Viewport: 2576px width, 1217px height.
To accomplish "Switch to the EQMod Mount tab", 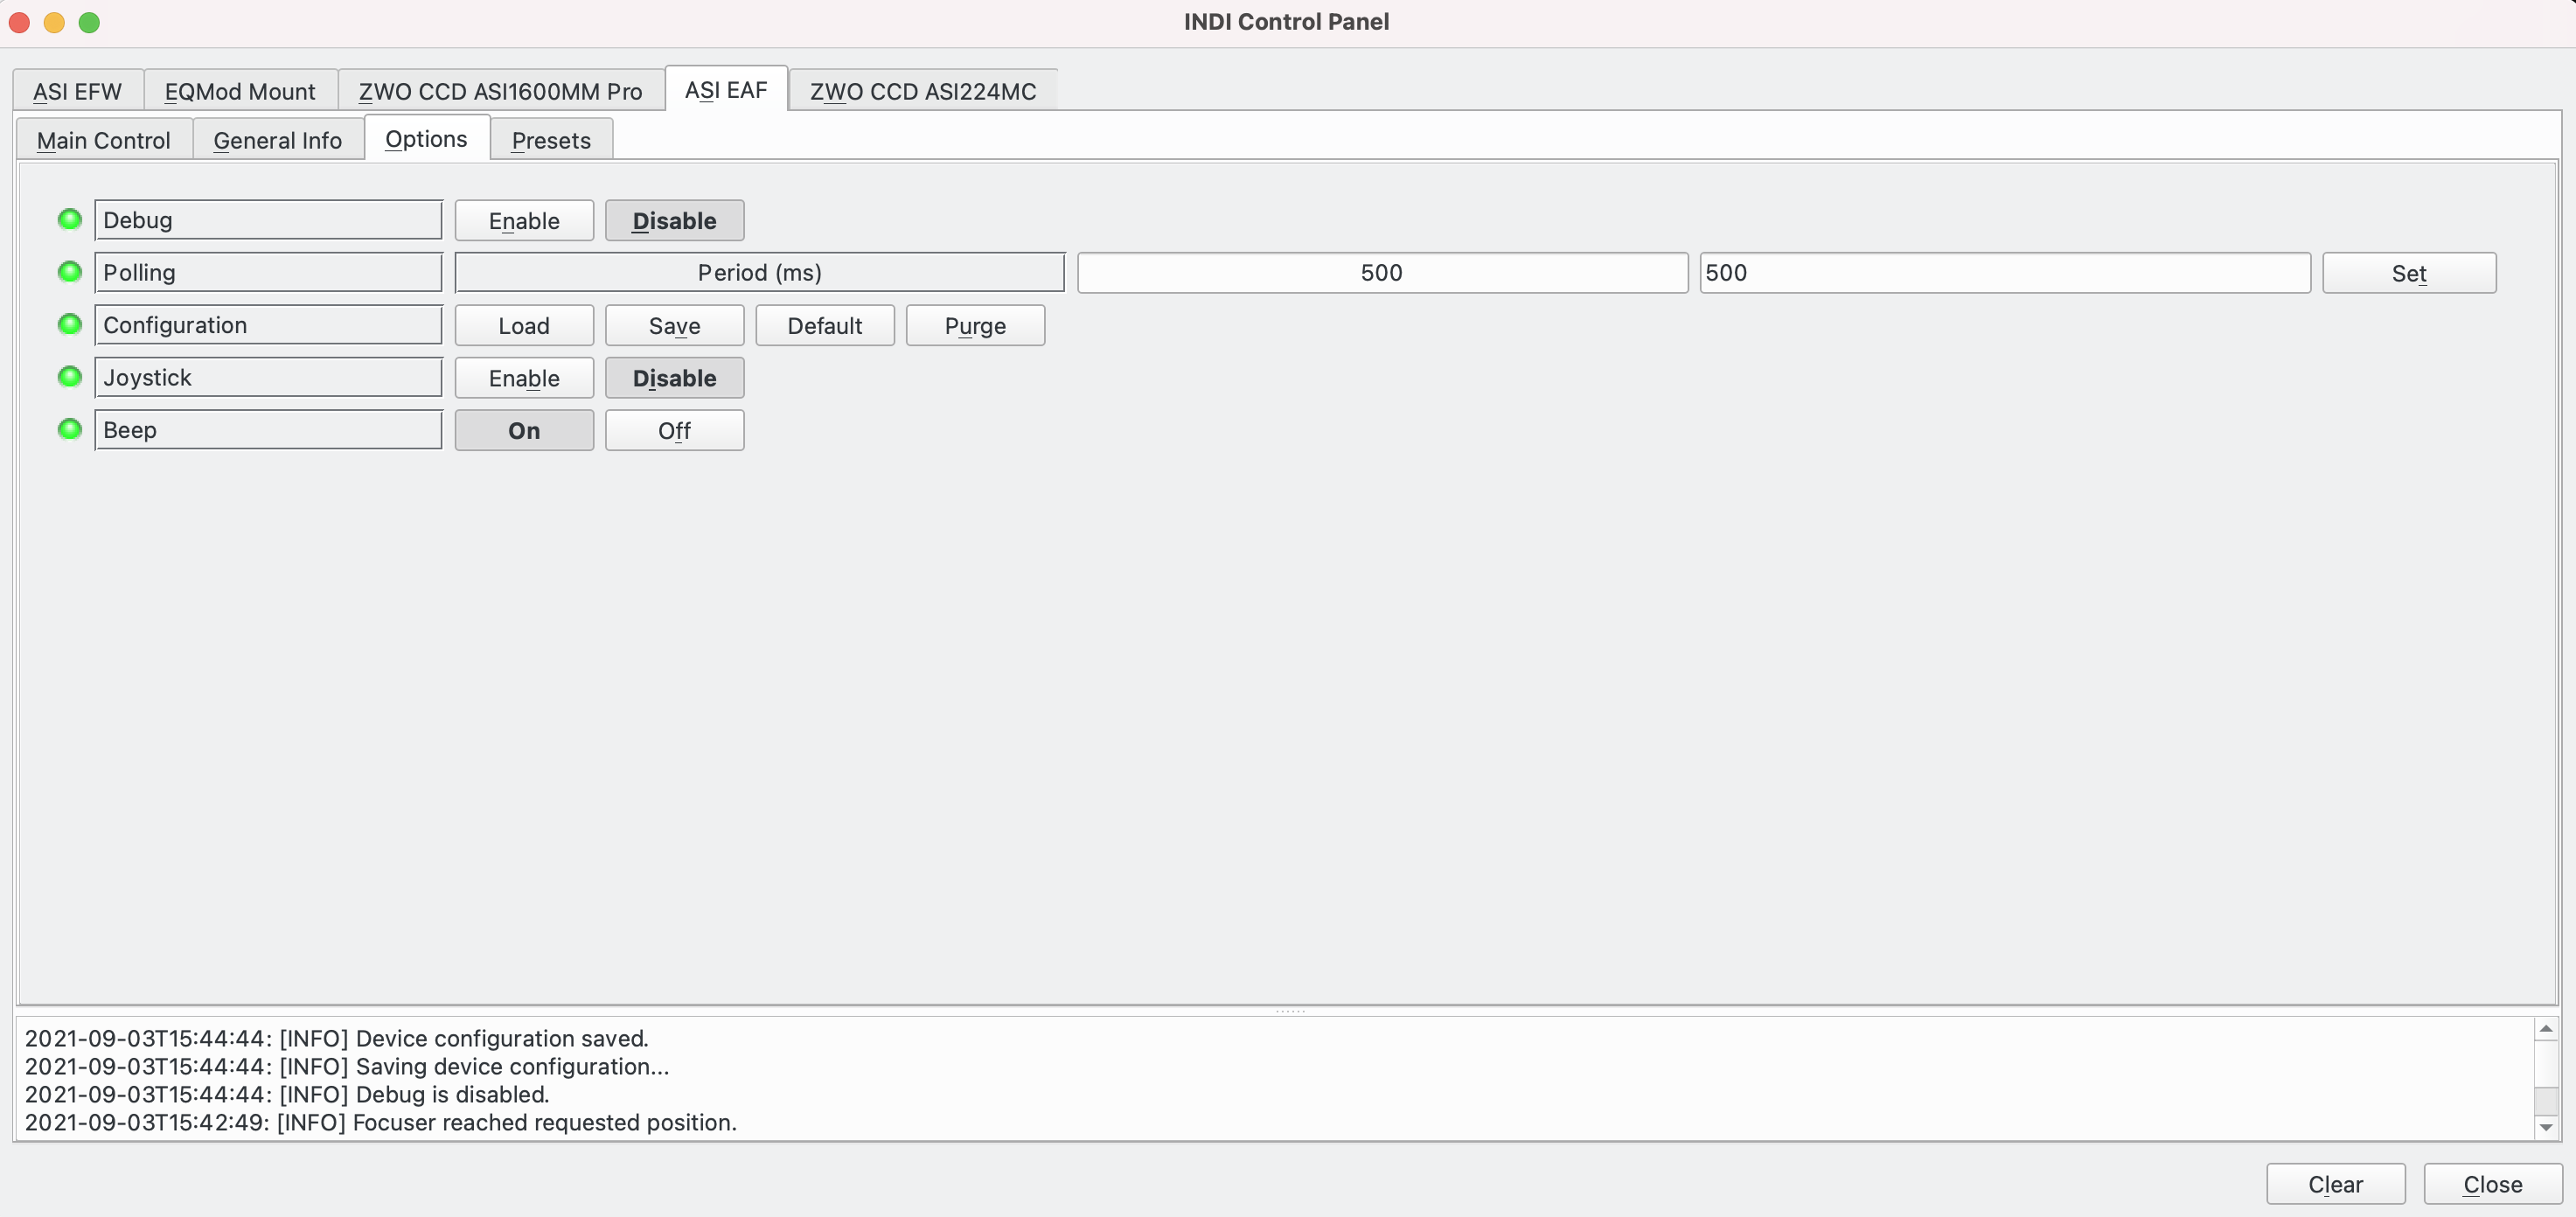I will (x=240, y=88).
